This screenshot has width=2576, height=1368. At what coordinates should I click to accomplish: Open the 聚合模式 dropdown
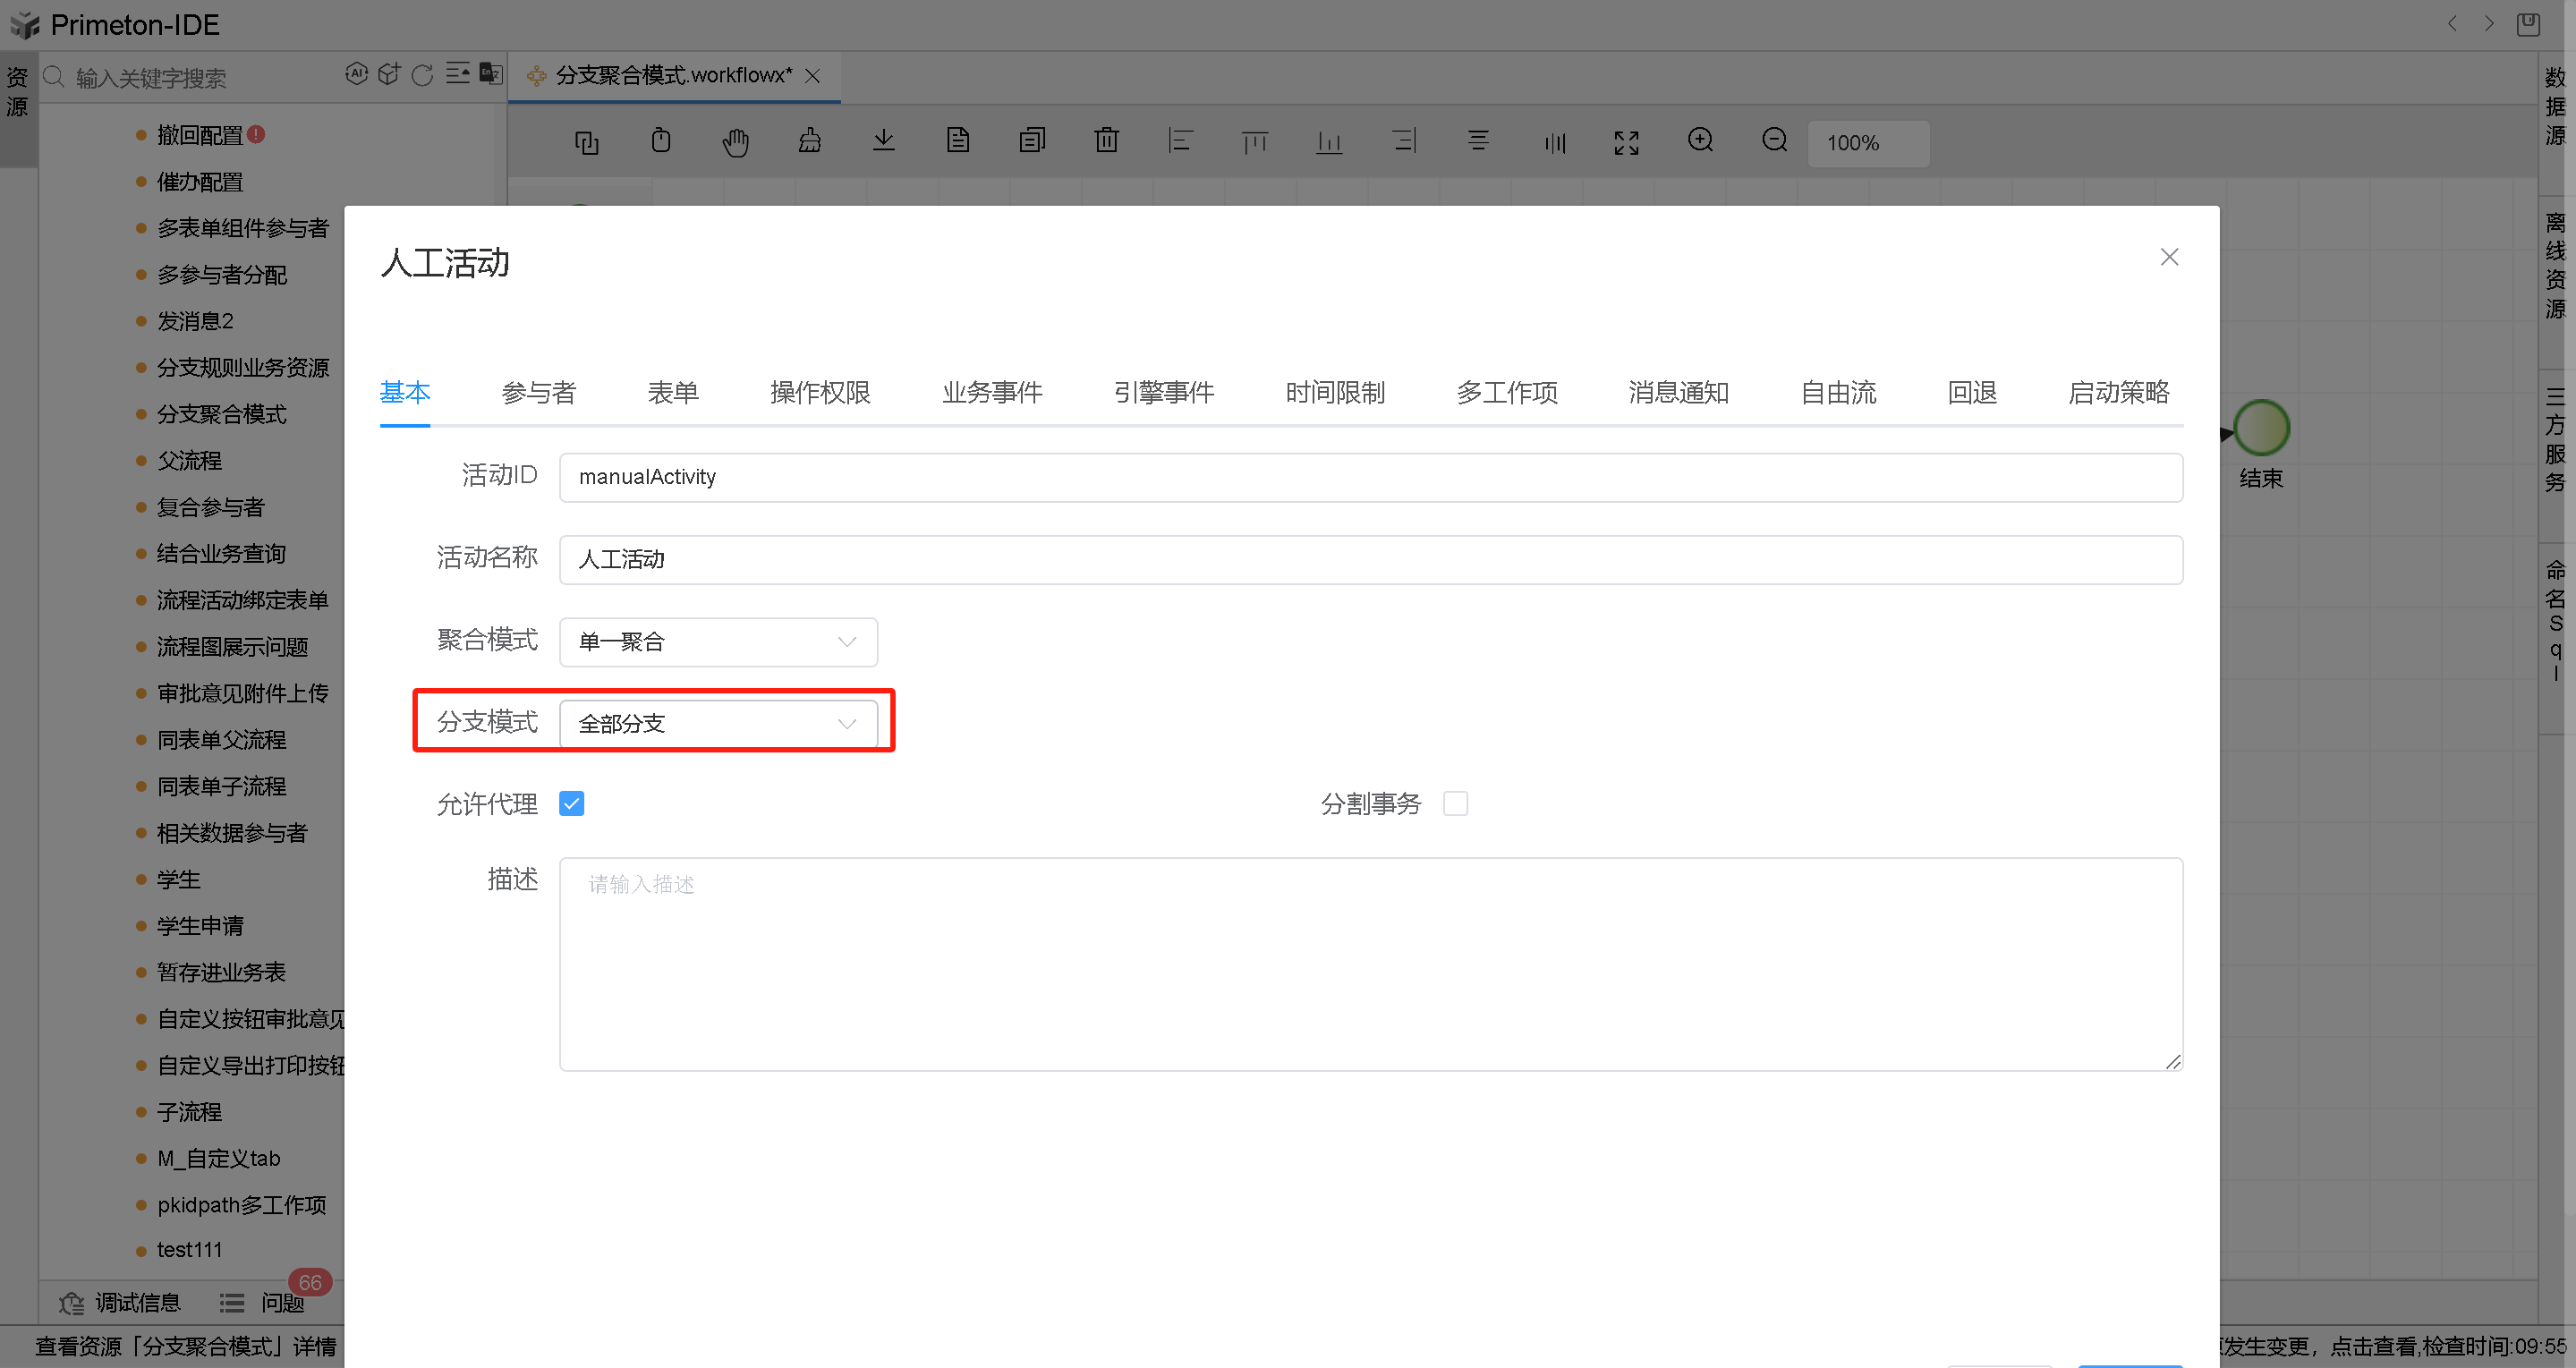pos(718,642)
